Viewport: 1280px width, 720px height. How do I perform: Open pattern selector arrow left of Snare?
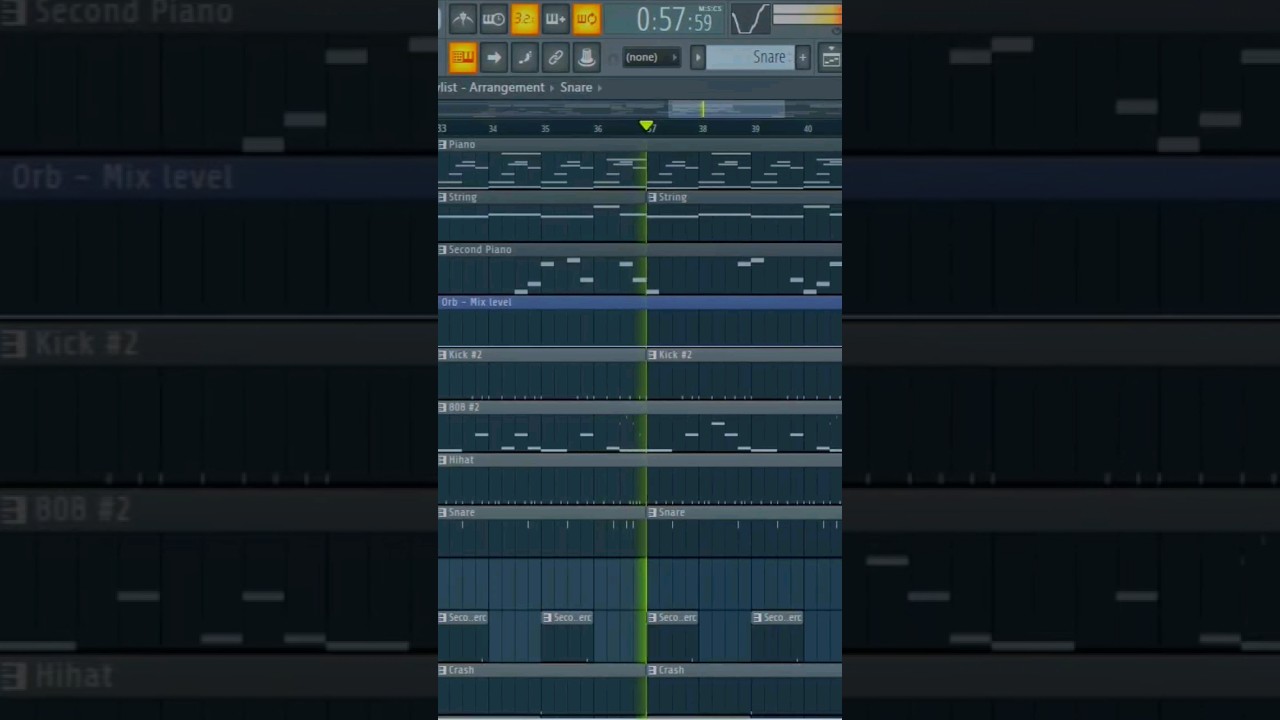[698, 57]
